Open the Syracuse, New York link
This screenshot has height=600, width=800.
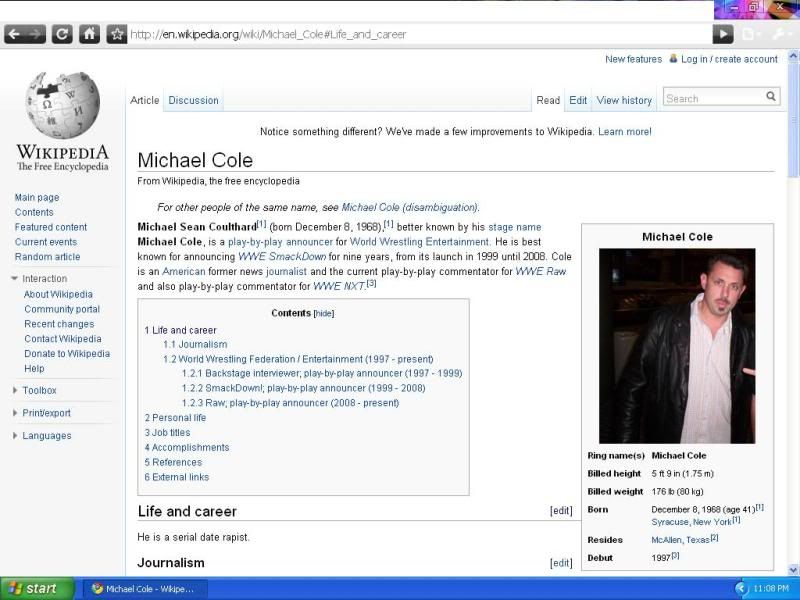point(691,522)
